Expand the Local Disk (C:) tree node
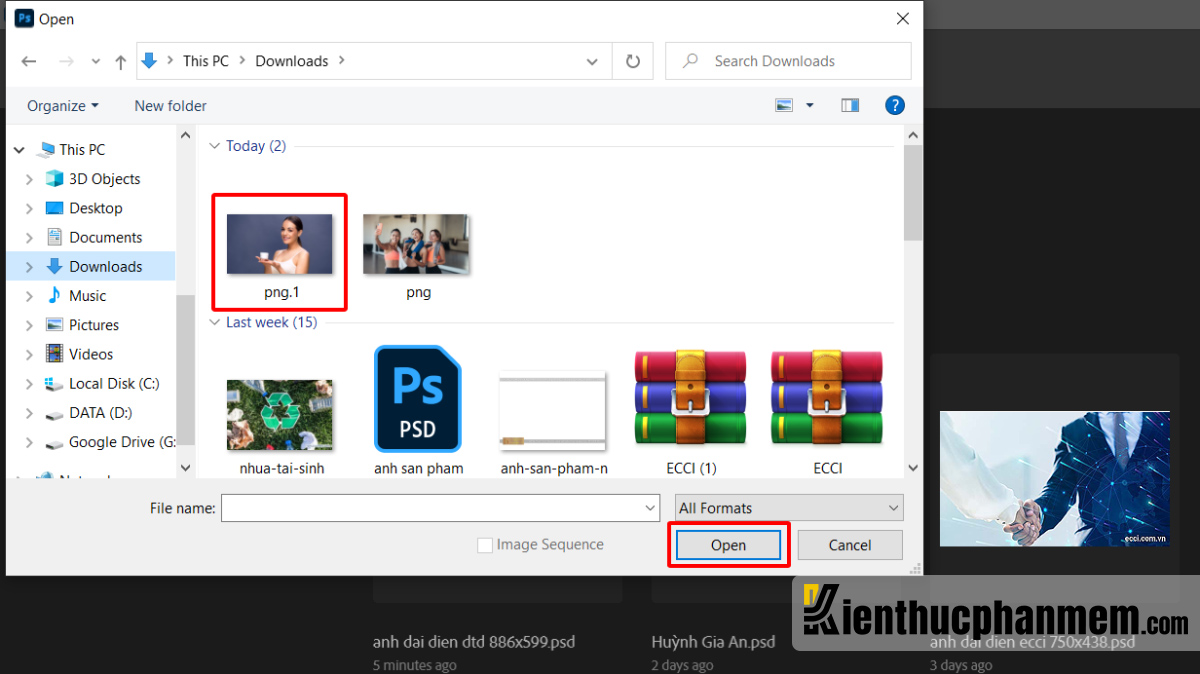 [x=30, y=383]
